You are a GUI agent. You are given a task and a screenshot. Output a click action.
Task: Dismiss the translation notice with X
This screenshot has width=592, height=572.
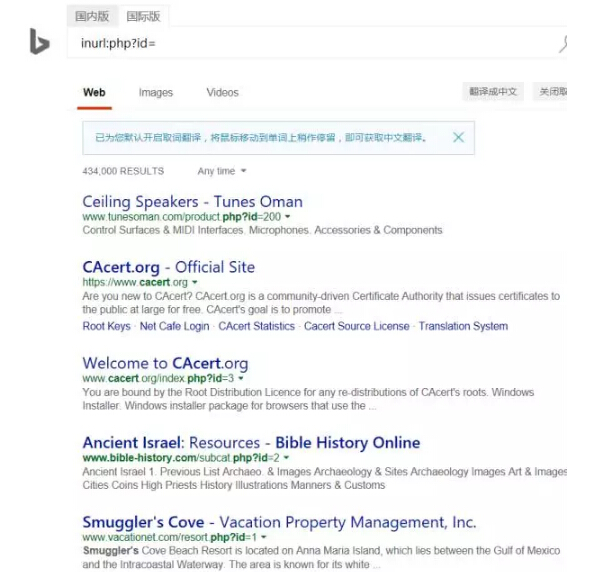(458, 137)
